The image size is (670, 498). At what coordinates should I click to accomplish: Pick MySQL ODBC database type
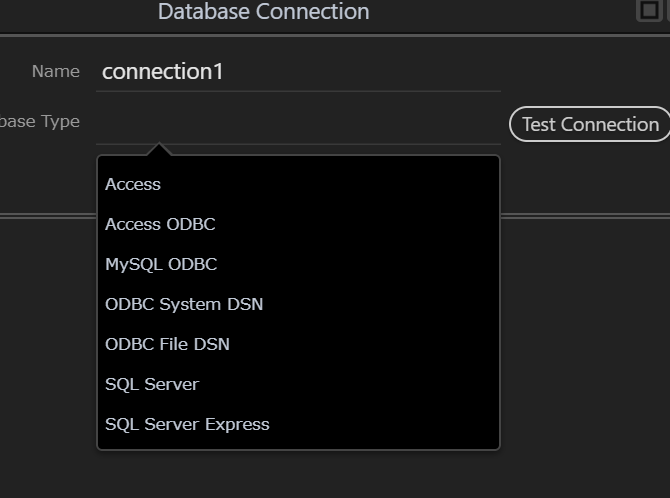298,264
